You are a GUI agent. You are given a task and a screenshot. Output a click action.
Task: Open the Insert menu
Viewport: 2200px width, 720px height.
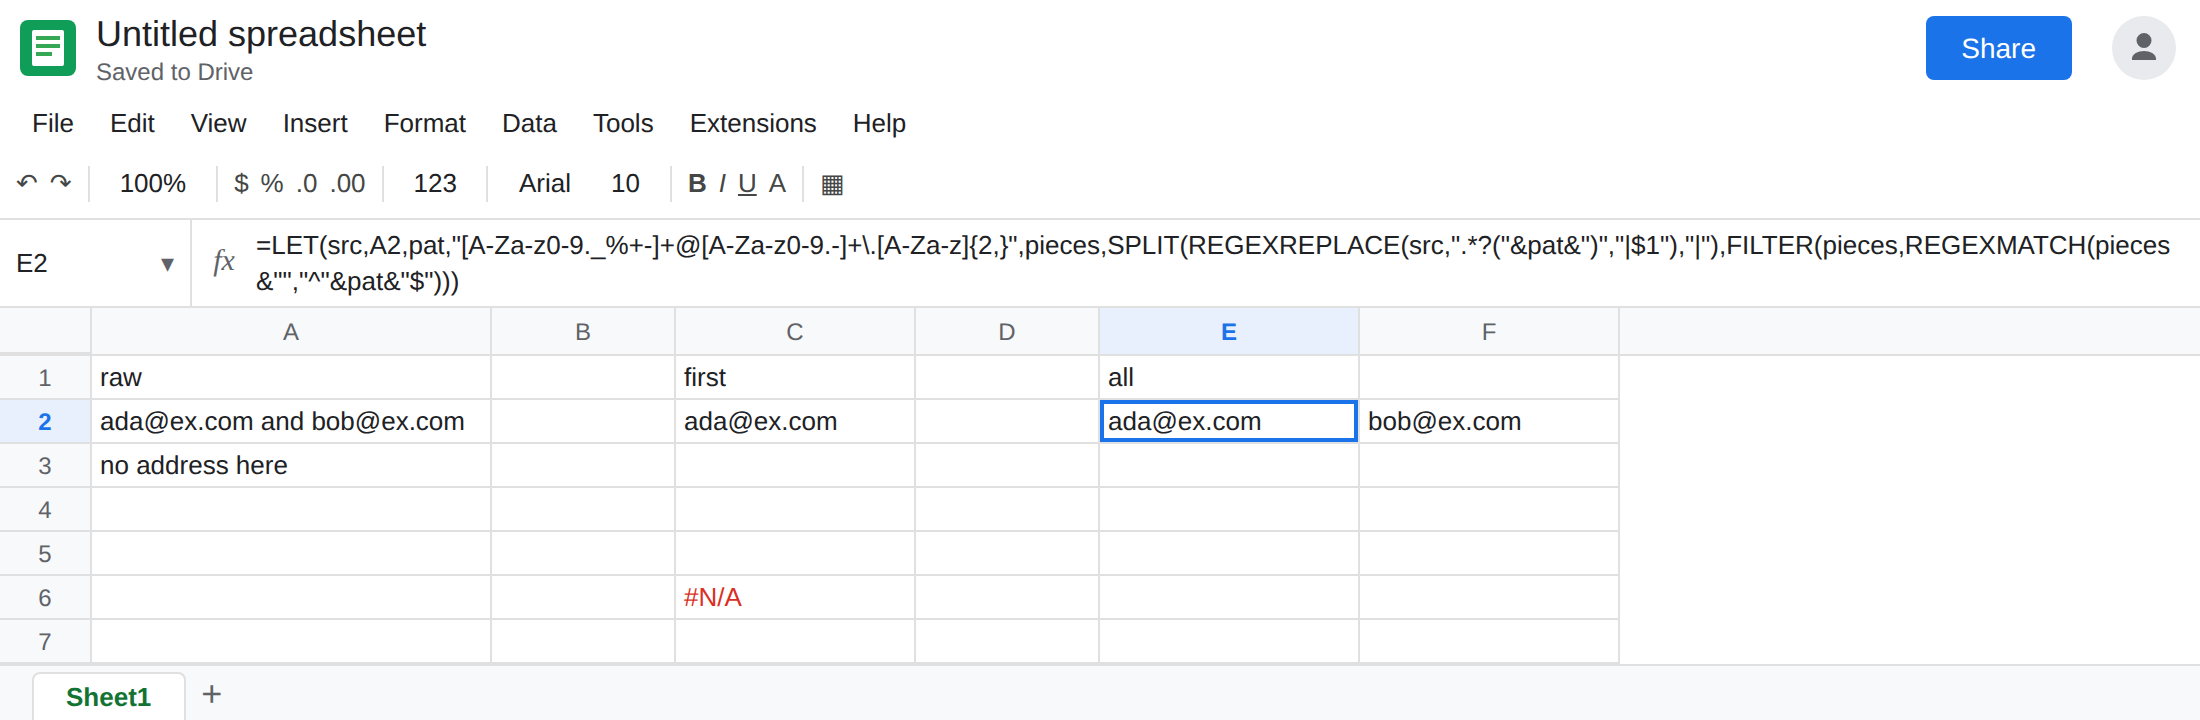point(315,123)
